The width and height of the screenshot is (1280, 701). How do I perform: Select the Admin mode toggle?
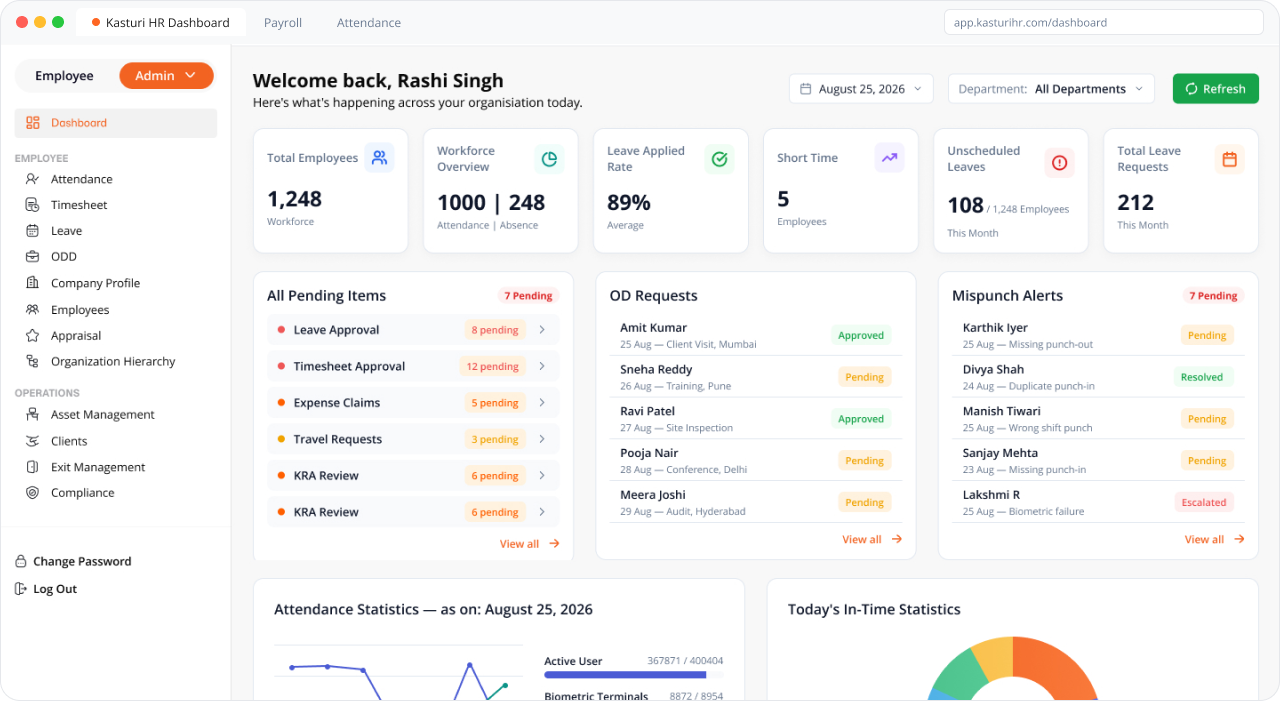pyautogui.click(x=166, y=76)
